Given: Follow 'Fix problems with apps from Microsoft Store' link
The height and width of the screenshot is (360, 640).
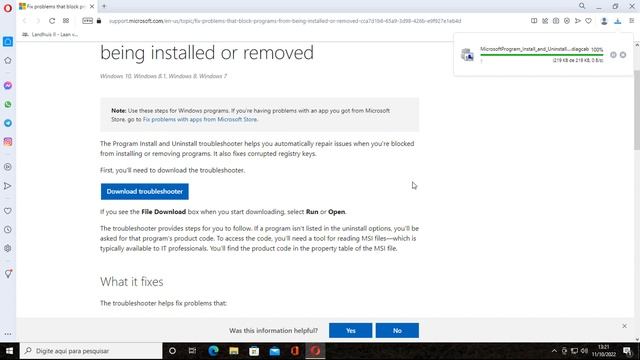Looking at the screenshot, I should coord(200,120).
